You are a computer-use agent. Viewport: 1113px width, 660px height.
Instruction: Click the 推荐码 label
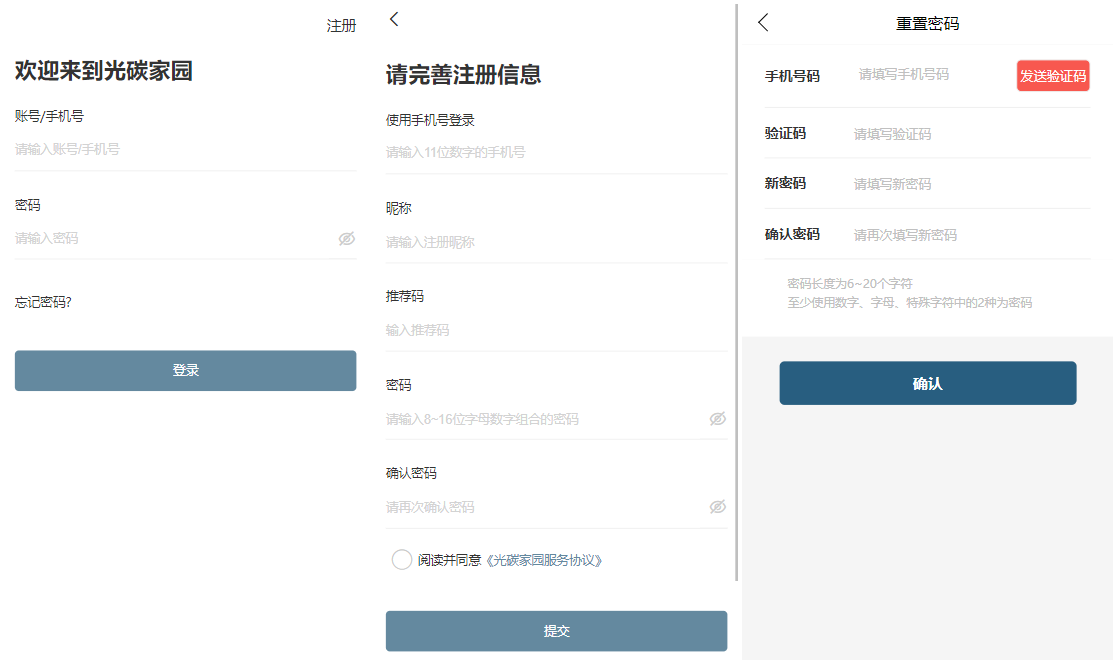(x=405, y=296)
